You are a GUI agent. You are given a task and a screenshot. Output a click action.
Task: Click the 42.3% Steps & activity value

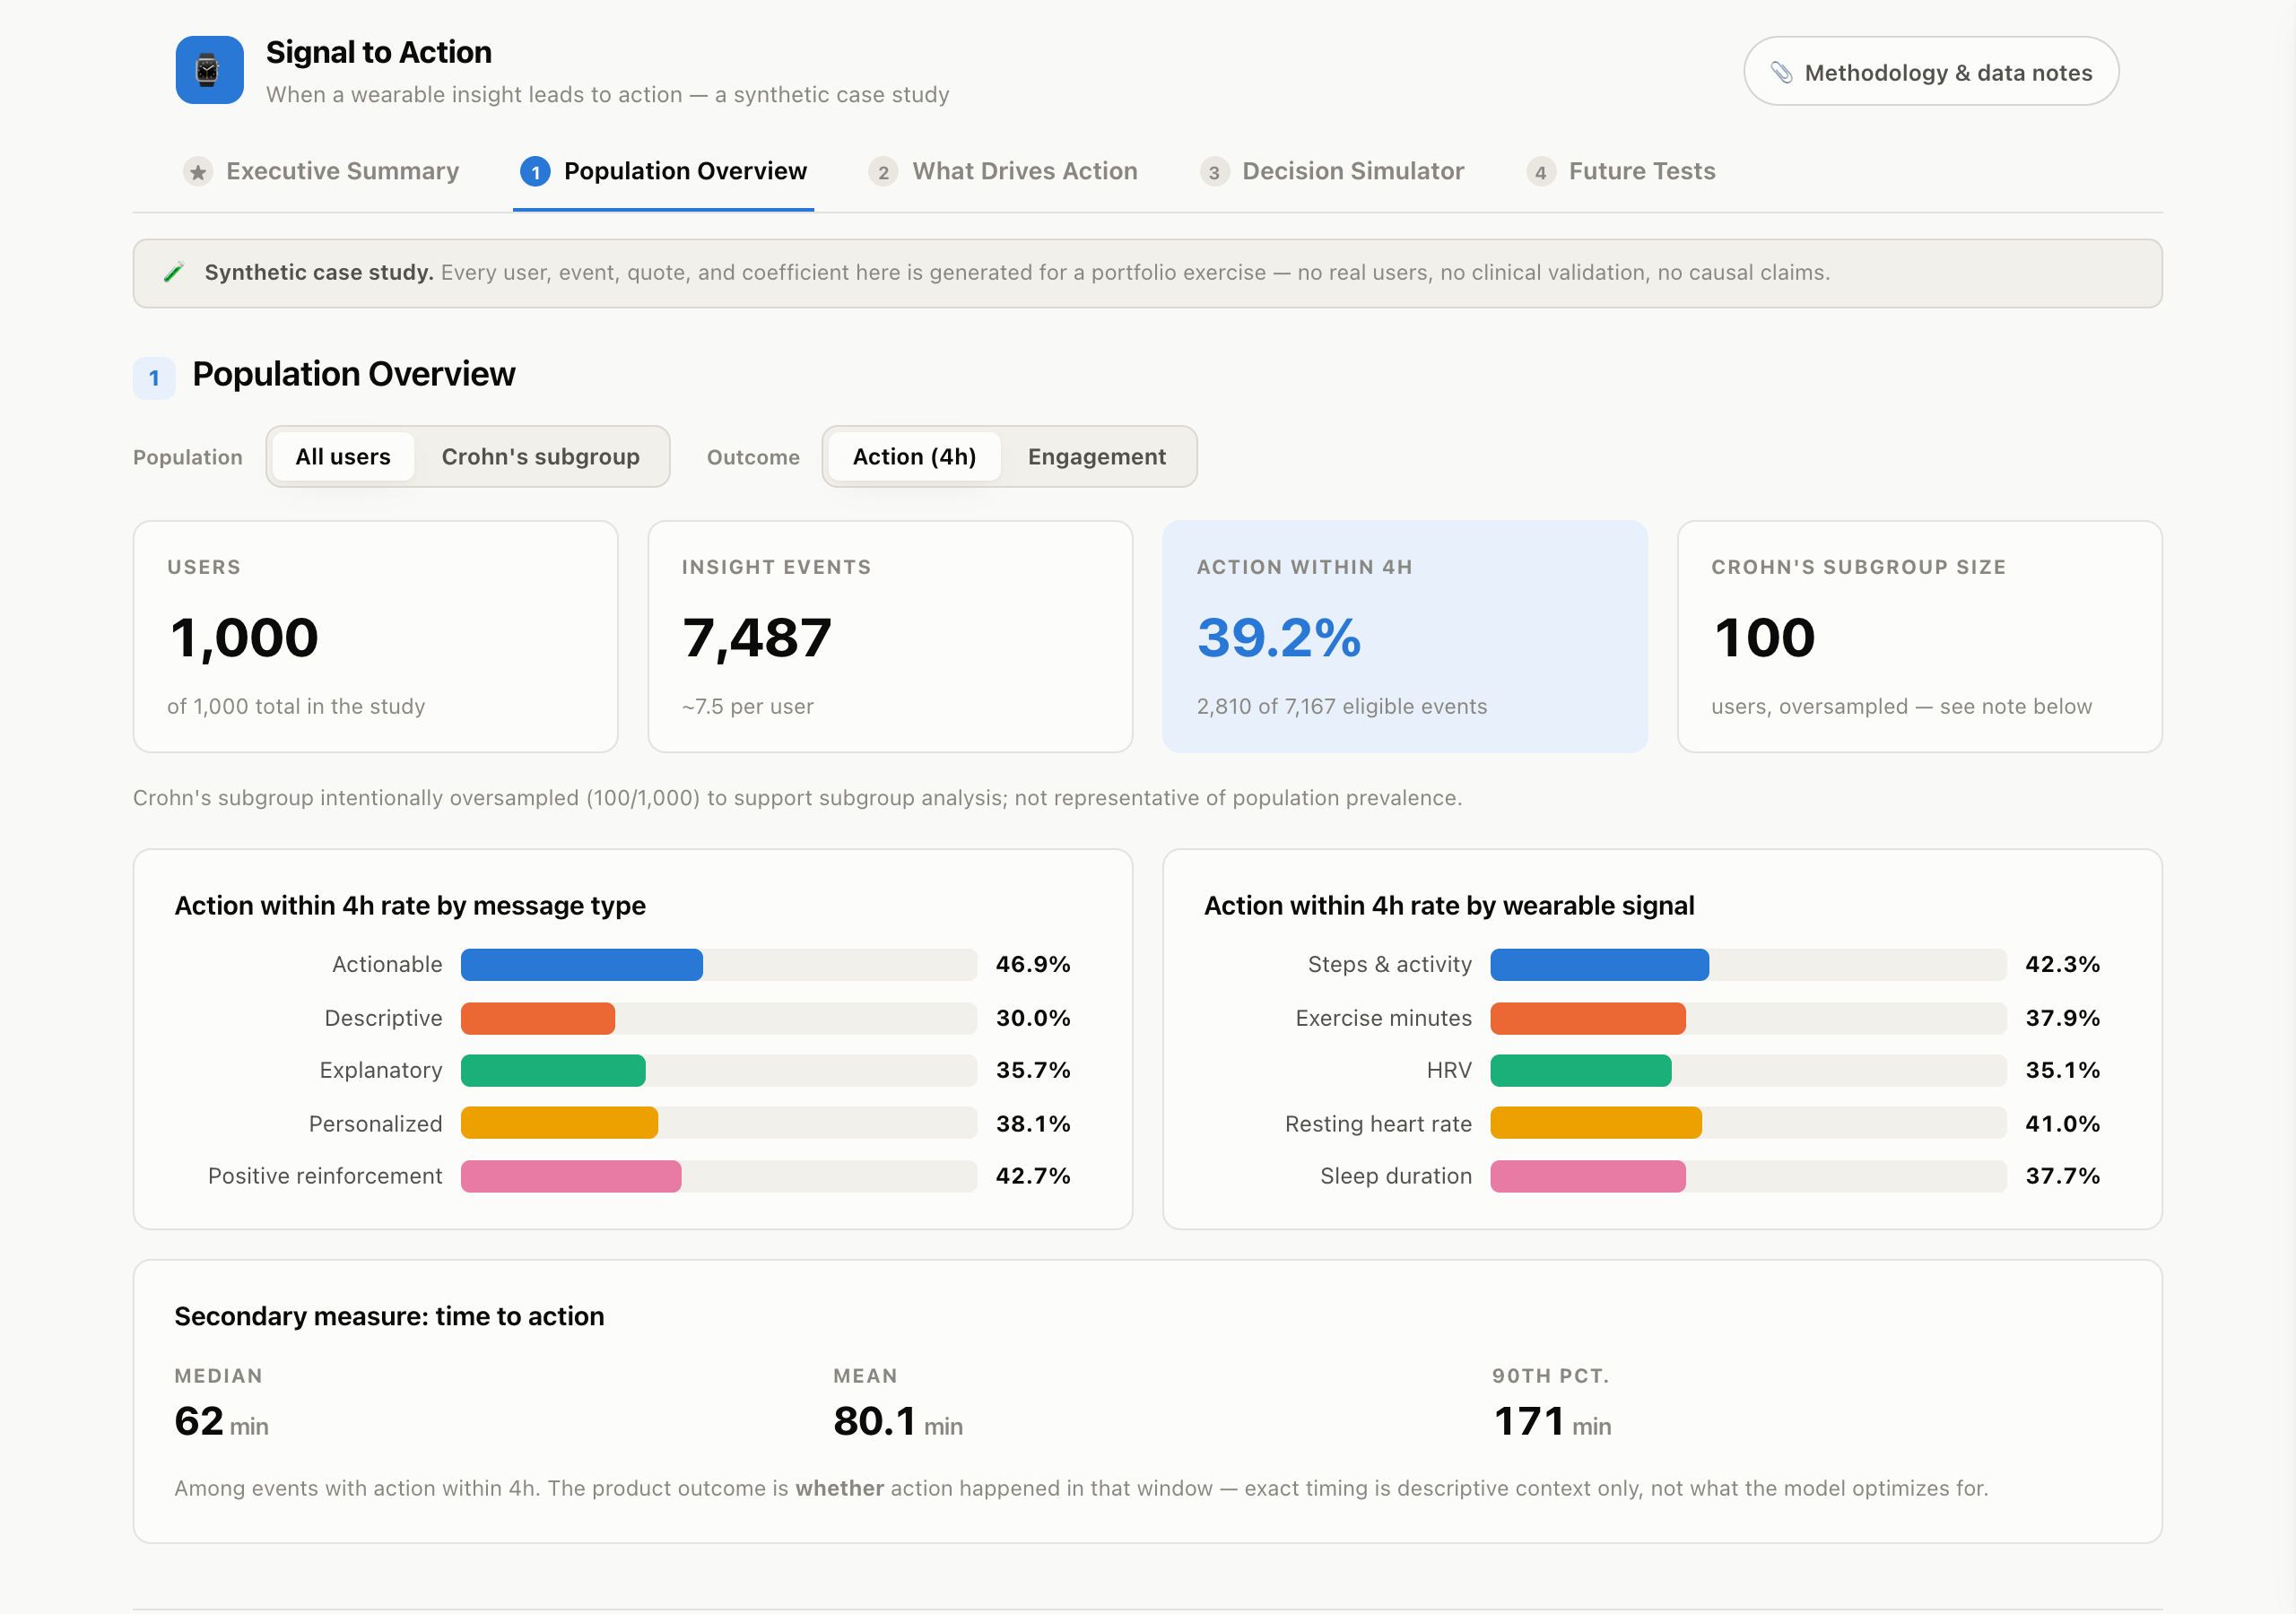click(2063, 965)
